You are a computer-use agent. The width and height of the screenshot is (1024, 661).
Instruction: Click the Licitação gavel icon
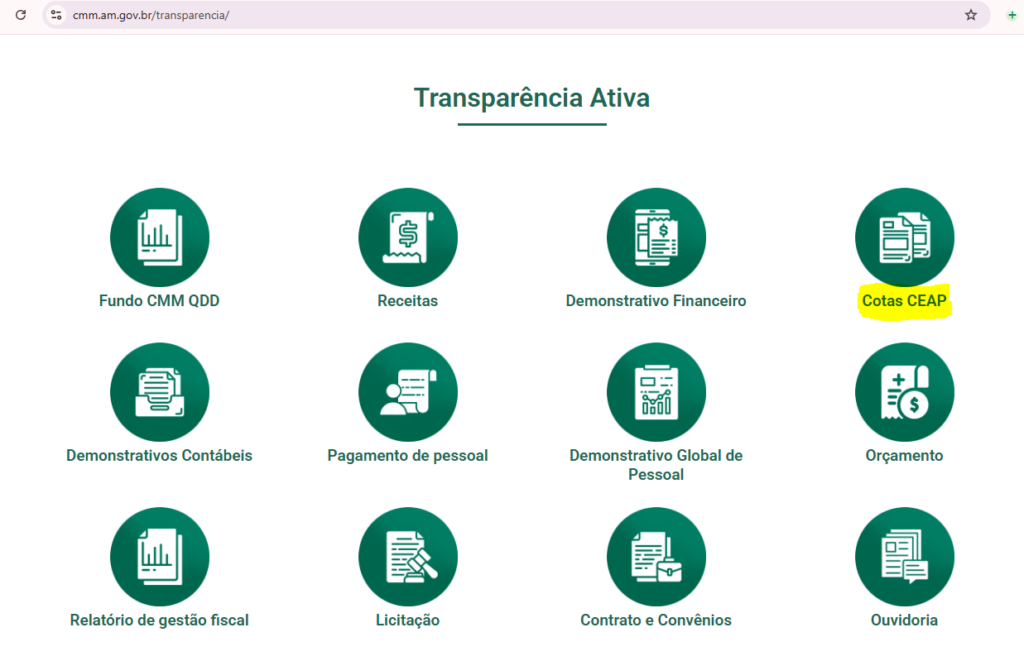[x=408, y=556]
